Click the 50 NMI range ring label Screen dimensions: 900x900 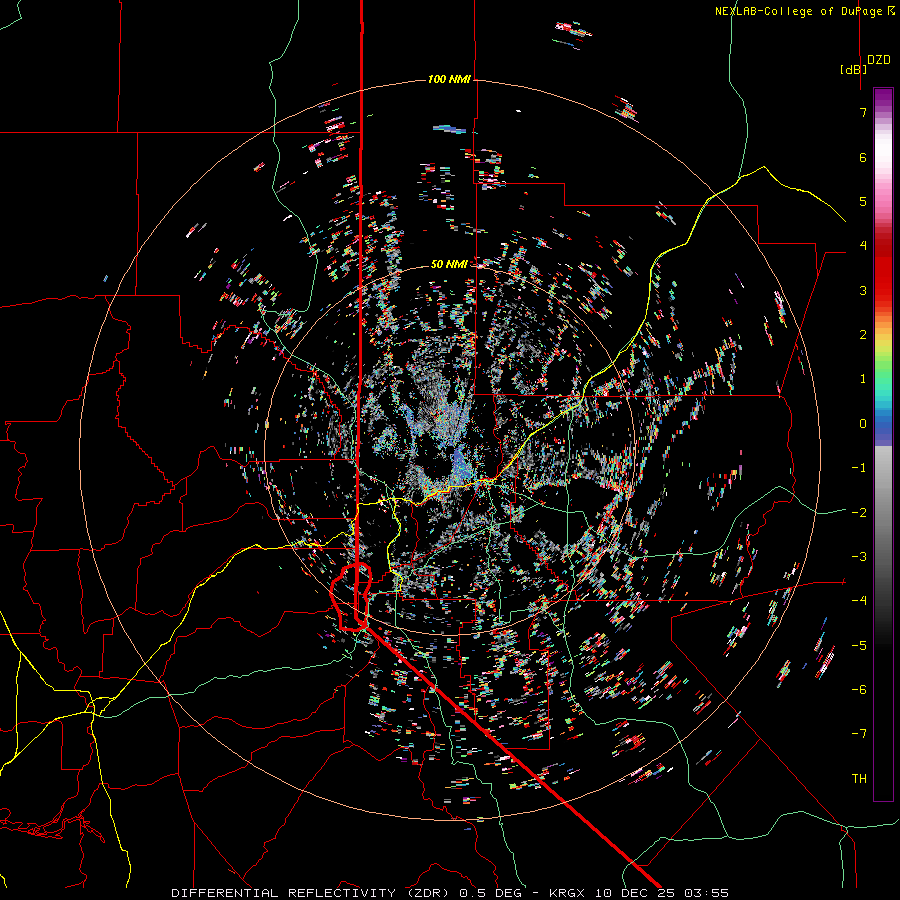pyautogui.click(x=449, y=264)
